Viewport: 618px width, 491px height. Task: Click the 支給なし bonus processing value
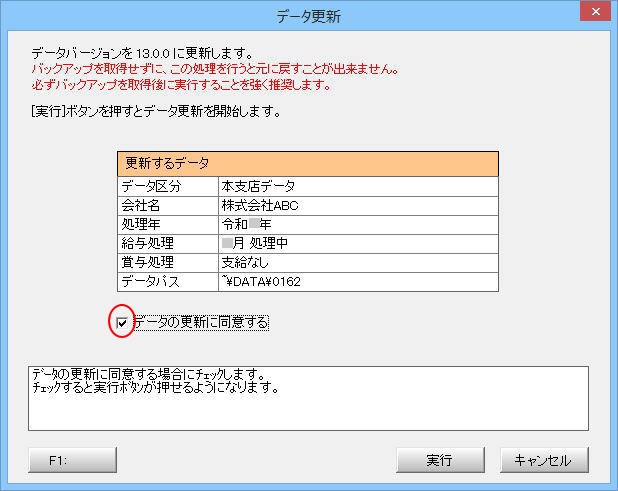[358, 262]
